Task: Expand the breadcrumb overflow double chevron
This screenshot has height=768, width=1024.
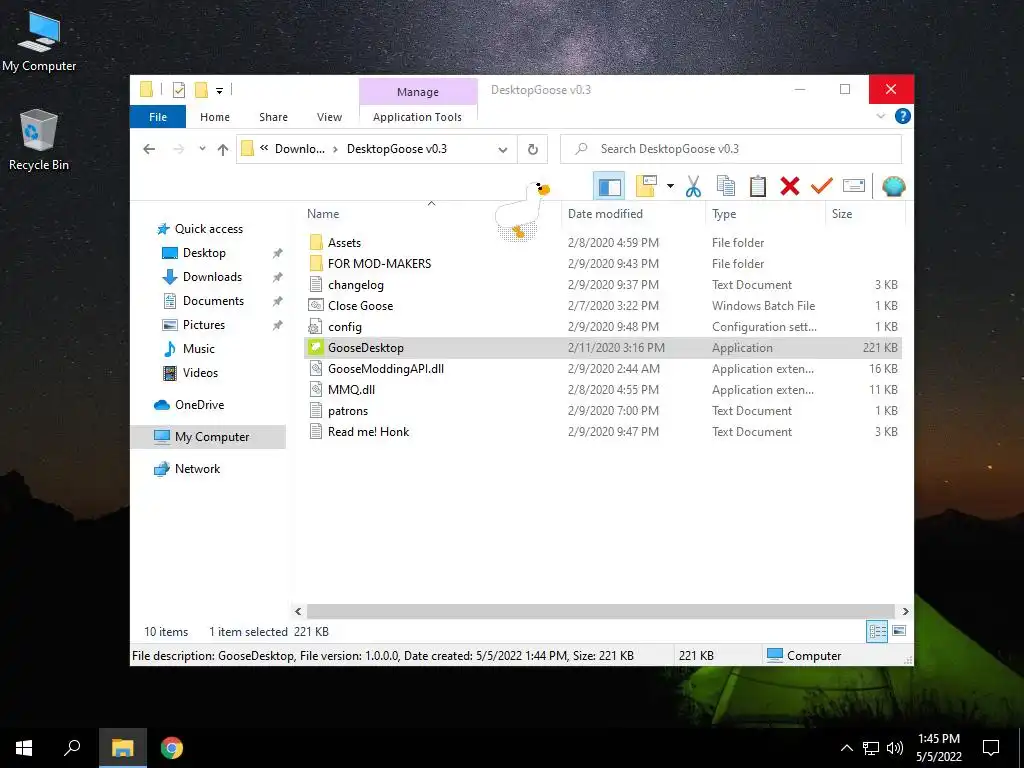Action: (x=264, y=148)
